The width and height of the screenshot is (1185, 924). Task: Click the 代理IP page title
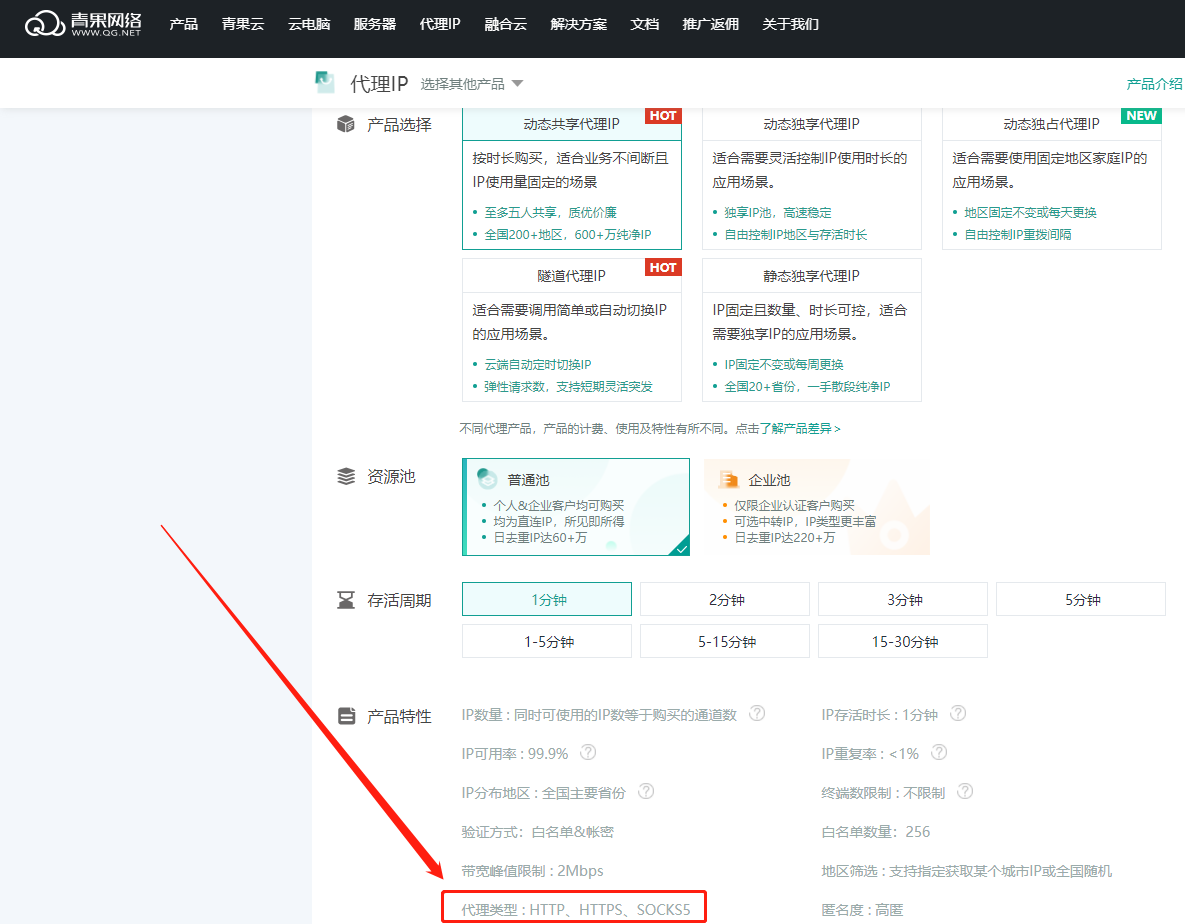coord(379,84)
